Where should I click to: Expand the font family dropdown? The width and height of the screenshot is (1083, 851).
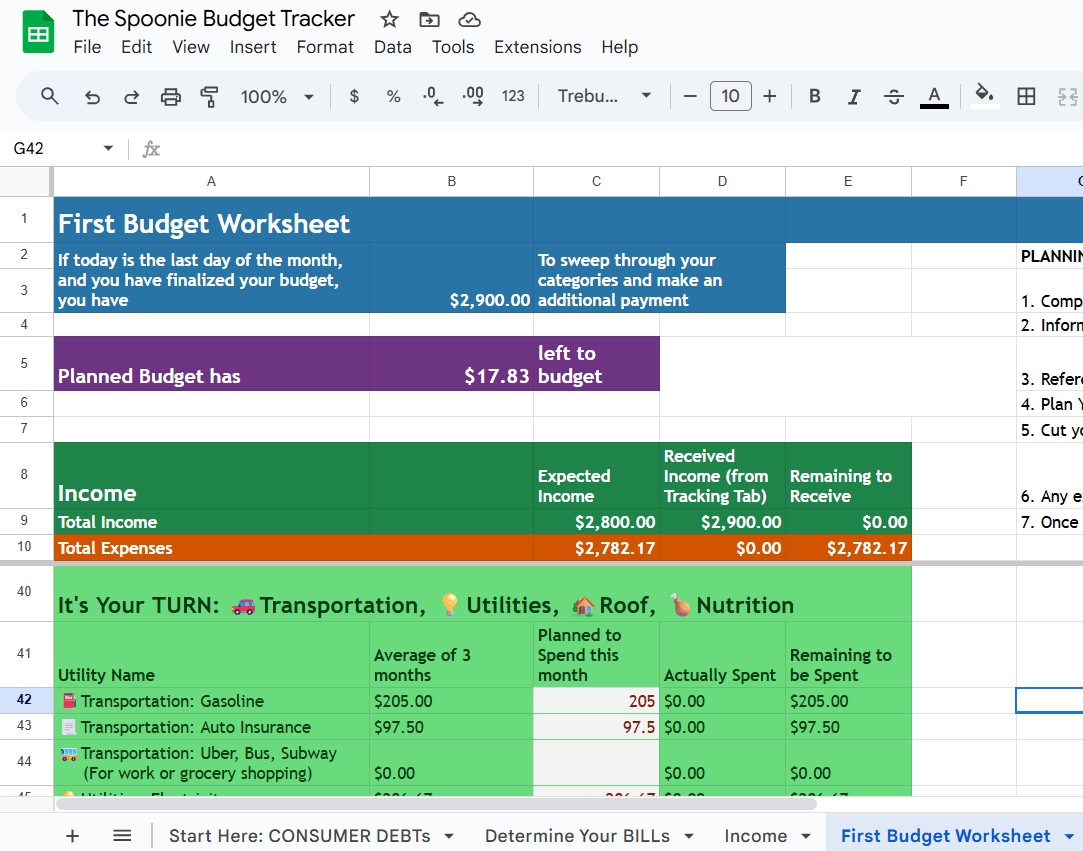(604, 96)
